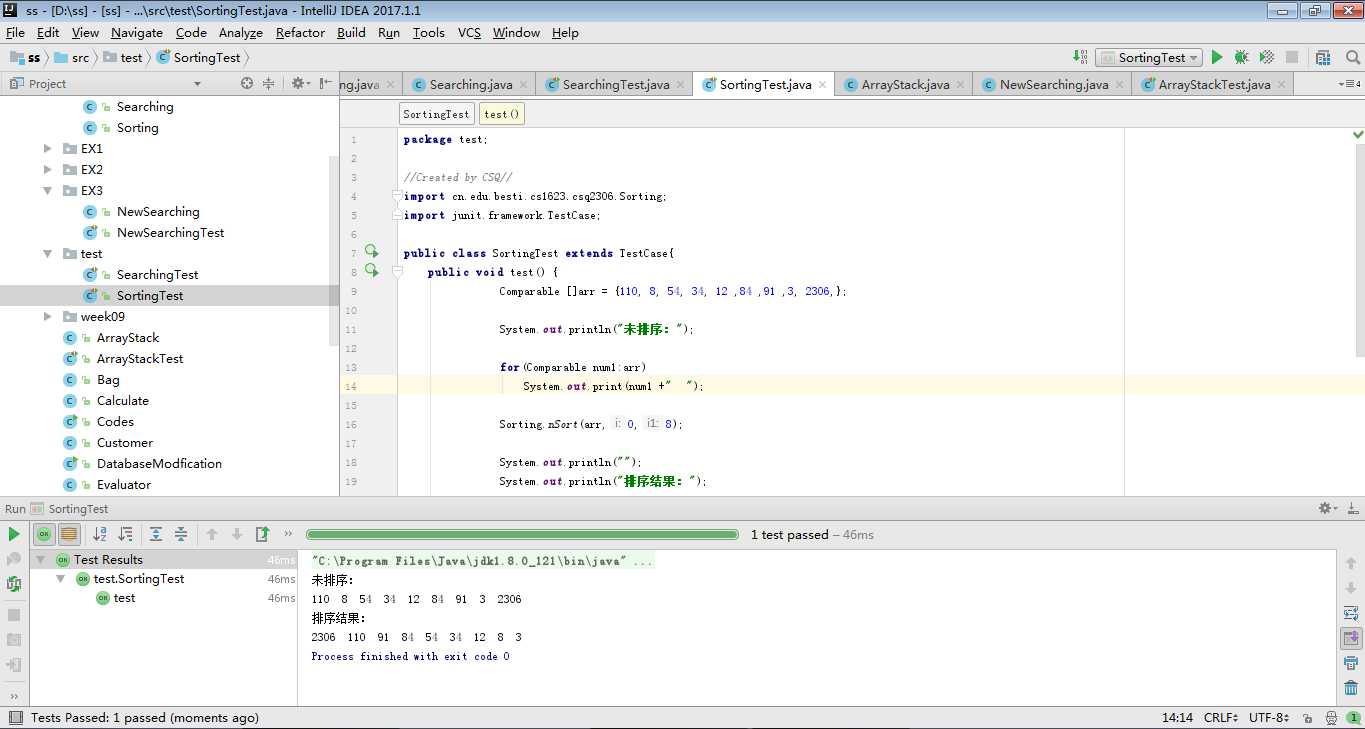Screen dimensions: 1365x729
Task: Switch to the NewSearching.java tab
Action: coord(1053,85)
